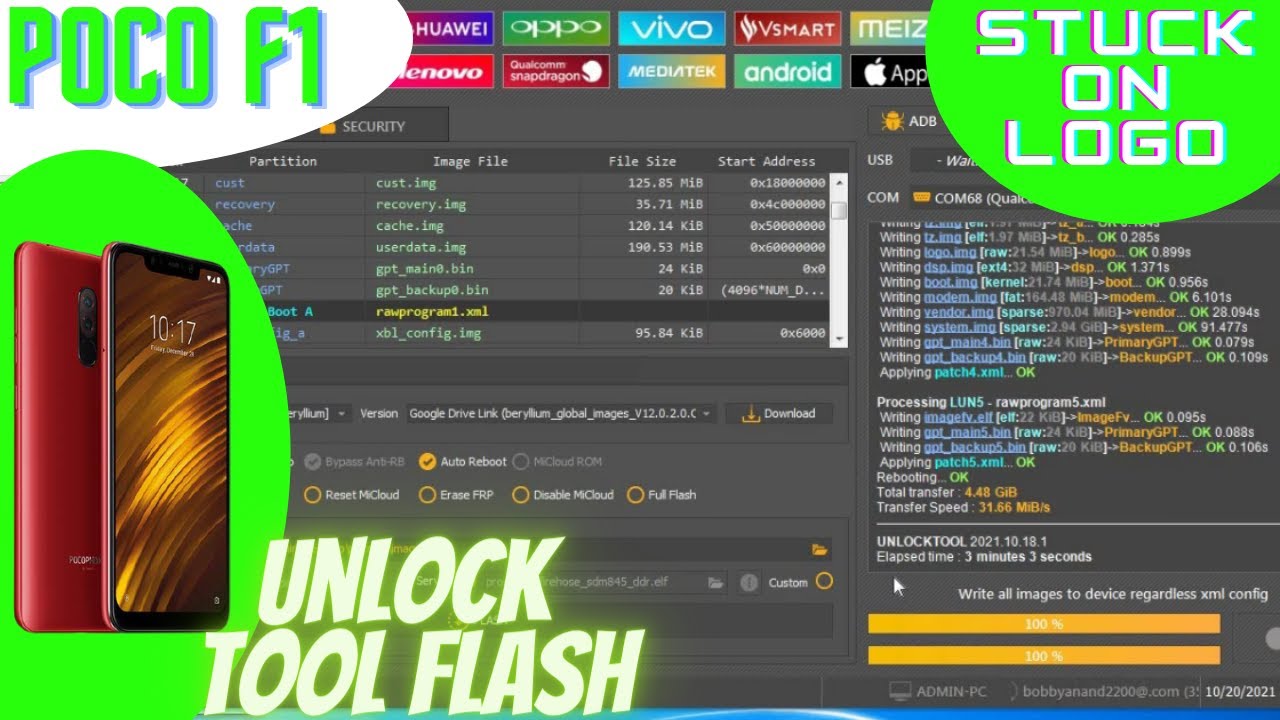This screenshot has width=1280, height=720.
Task: Browse folder icon for image path
Action: coord(820,549)
